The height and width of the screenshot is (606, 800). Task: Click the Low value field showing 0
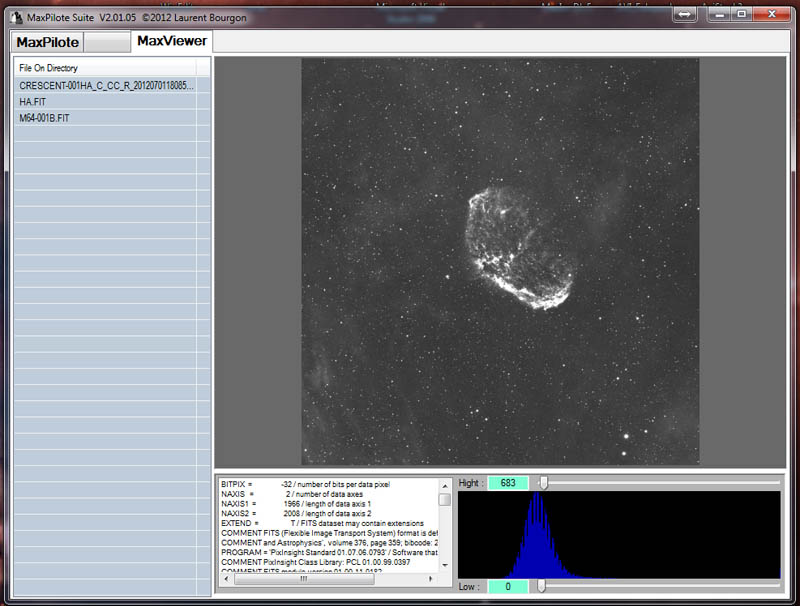coord(508,587)
